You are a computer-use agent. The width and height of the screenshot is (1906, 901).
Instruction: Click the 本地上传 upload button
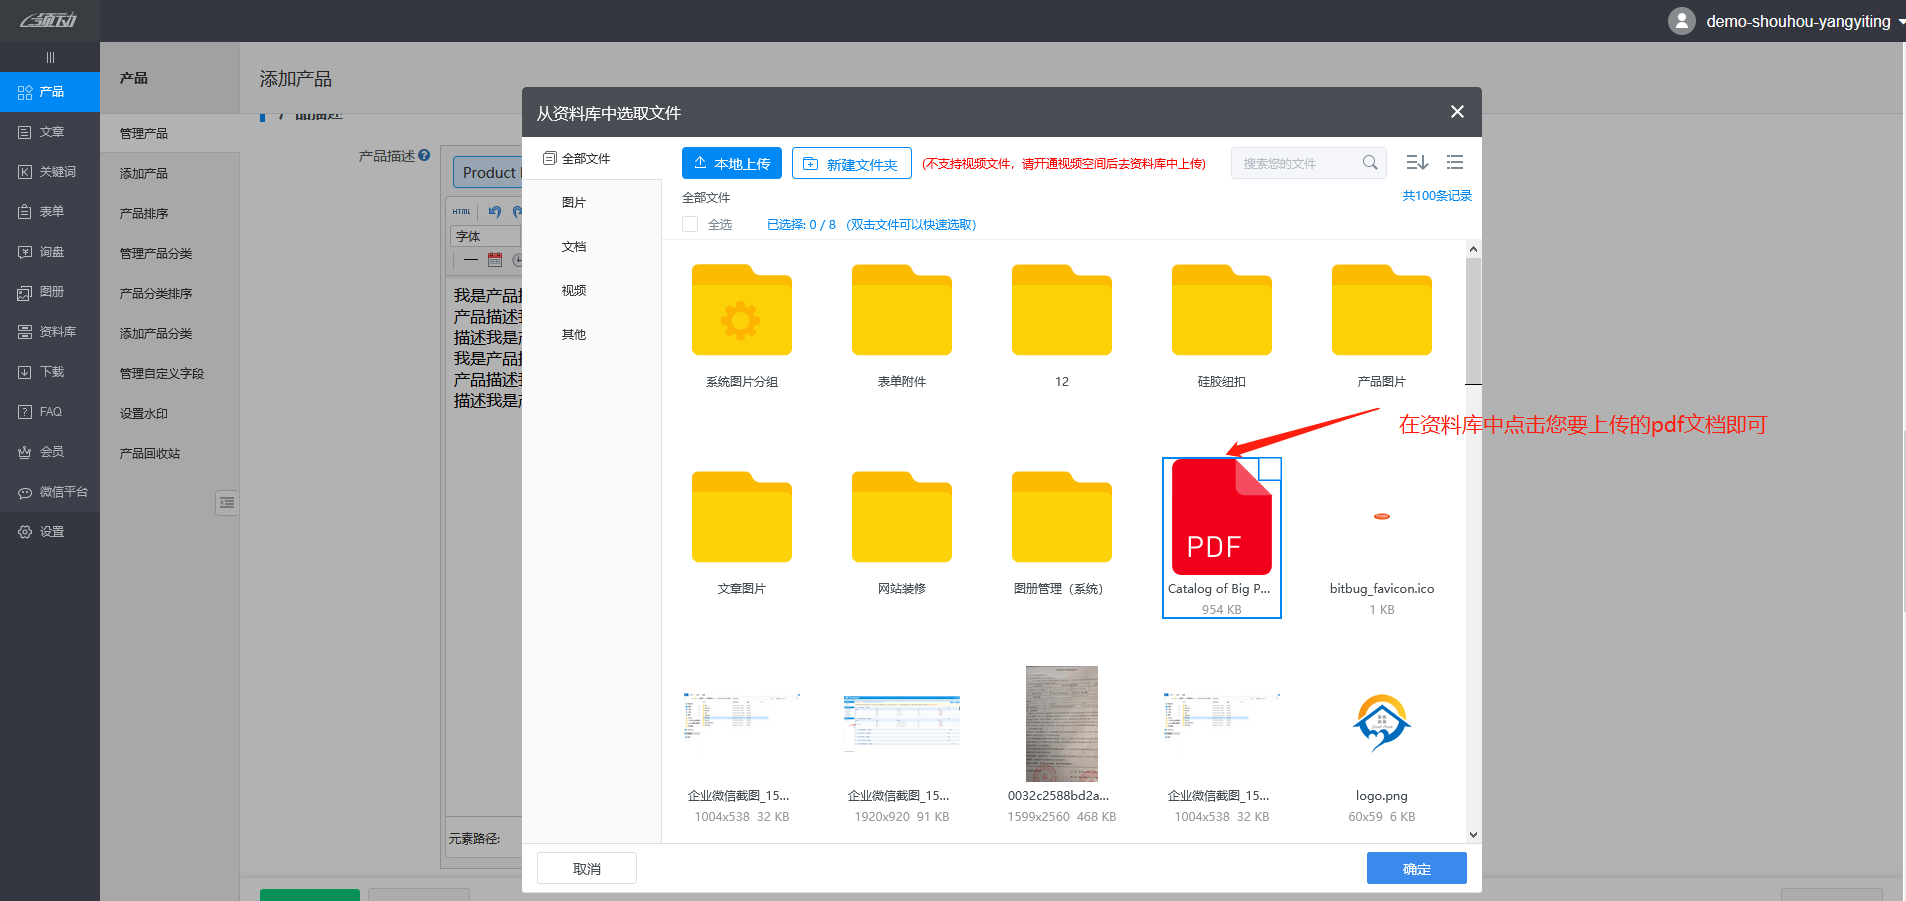click(x=731, y=162)
